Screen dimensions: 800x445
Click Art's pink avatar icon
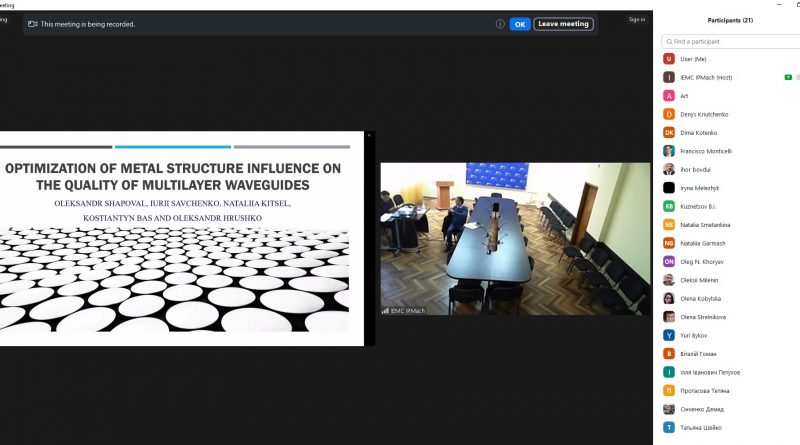(668, 96)
